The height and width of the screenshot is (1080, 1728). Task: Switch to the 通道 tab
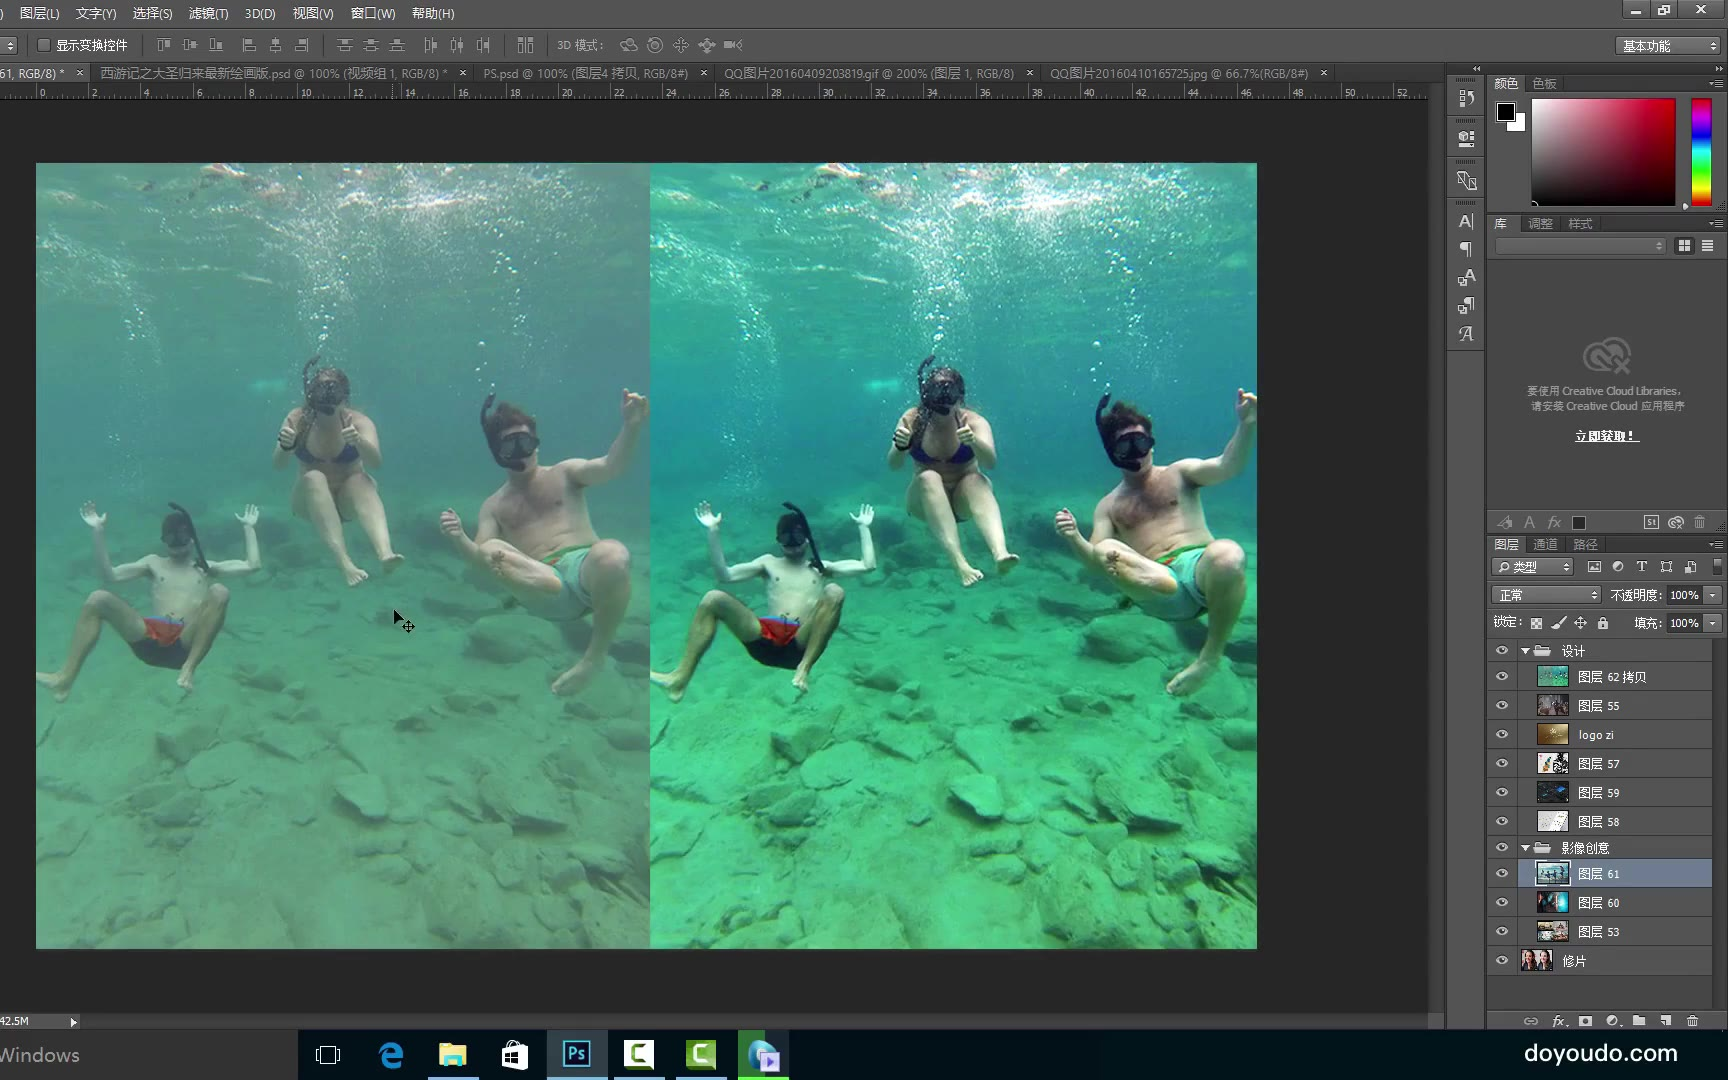click(1545, 545)
